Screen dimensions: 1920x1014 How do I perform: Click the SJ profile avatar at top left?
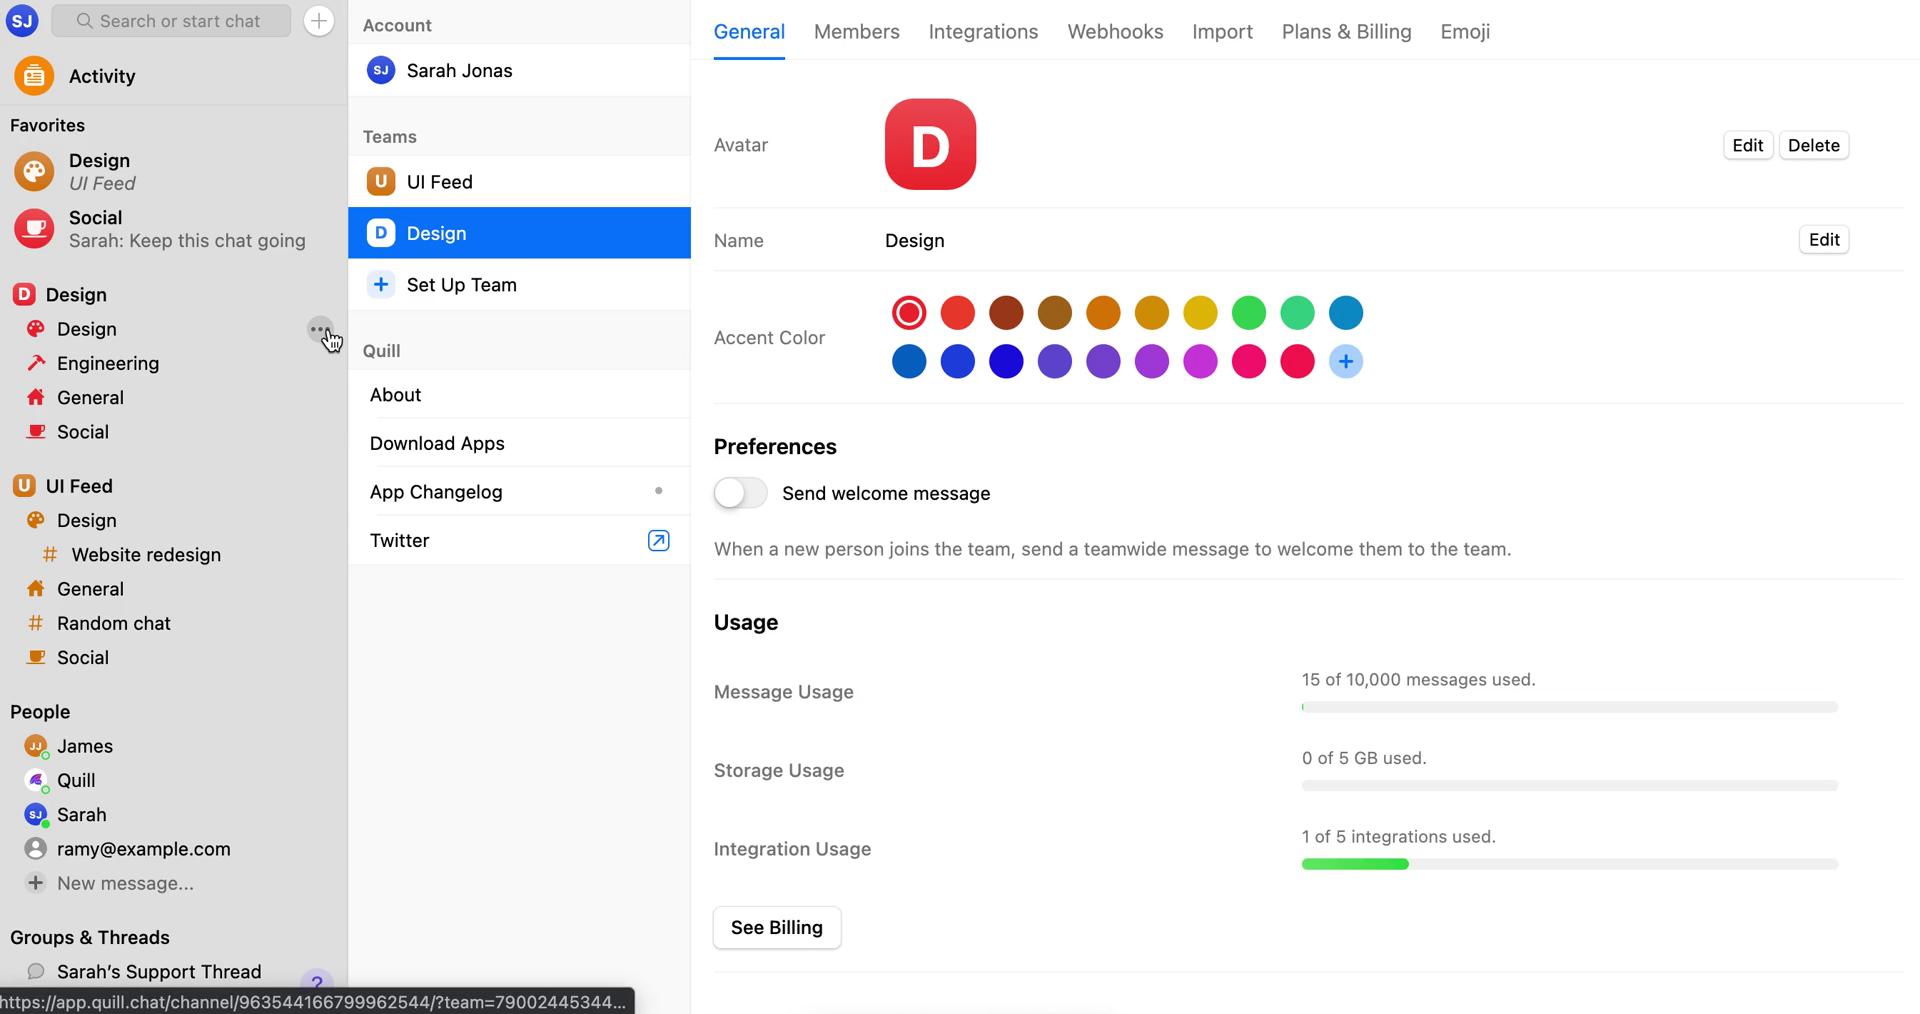[x=22, y=20]
